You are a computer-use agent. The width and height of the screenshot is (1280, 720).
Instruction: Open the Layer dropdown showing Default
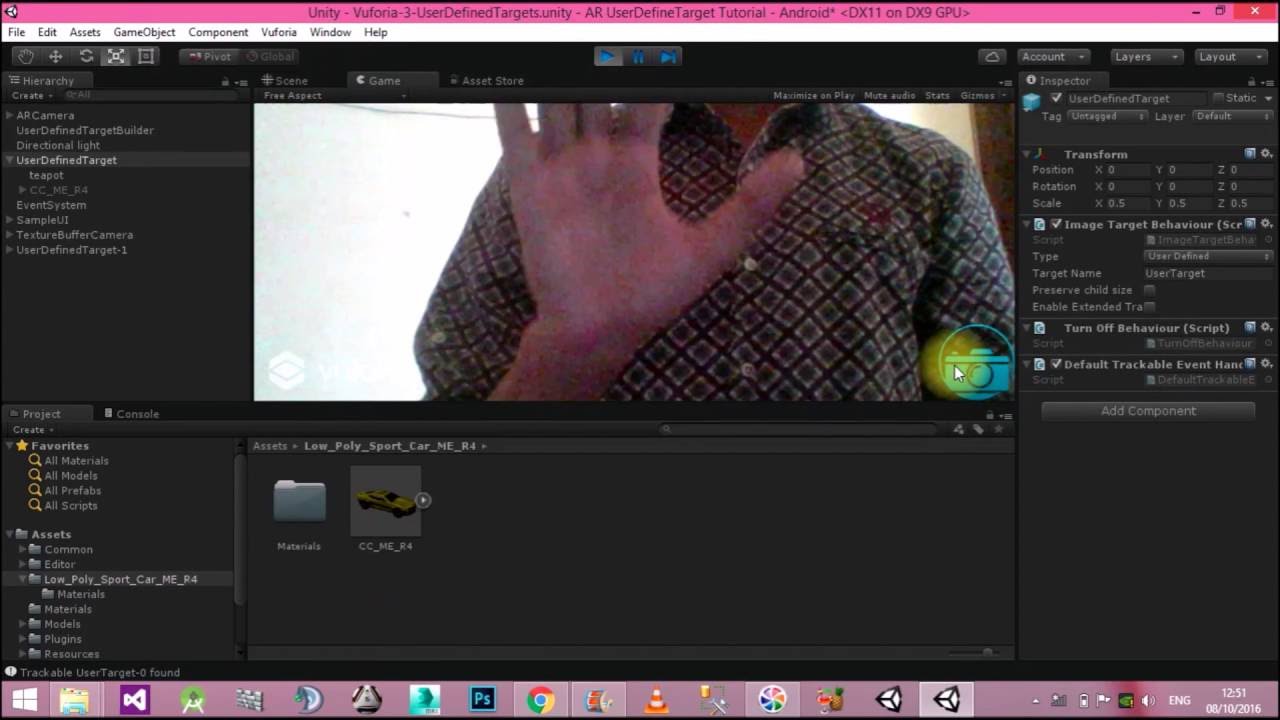(x=1232, y=116)
